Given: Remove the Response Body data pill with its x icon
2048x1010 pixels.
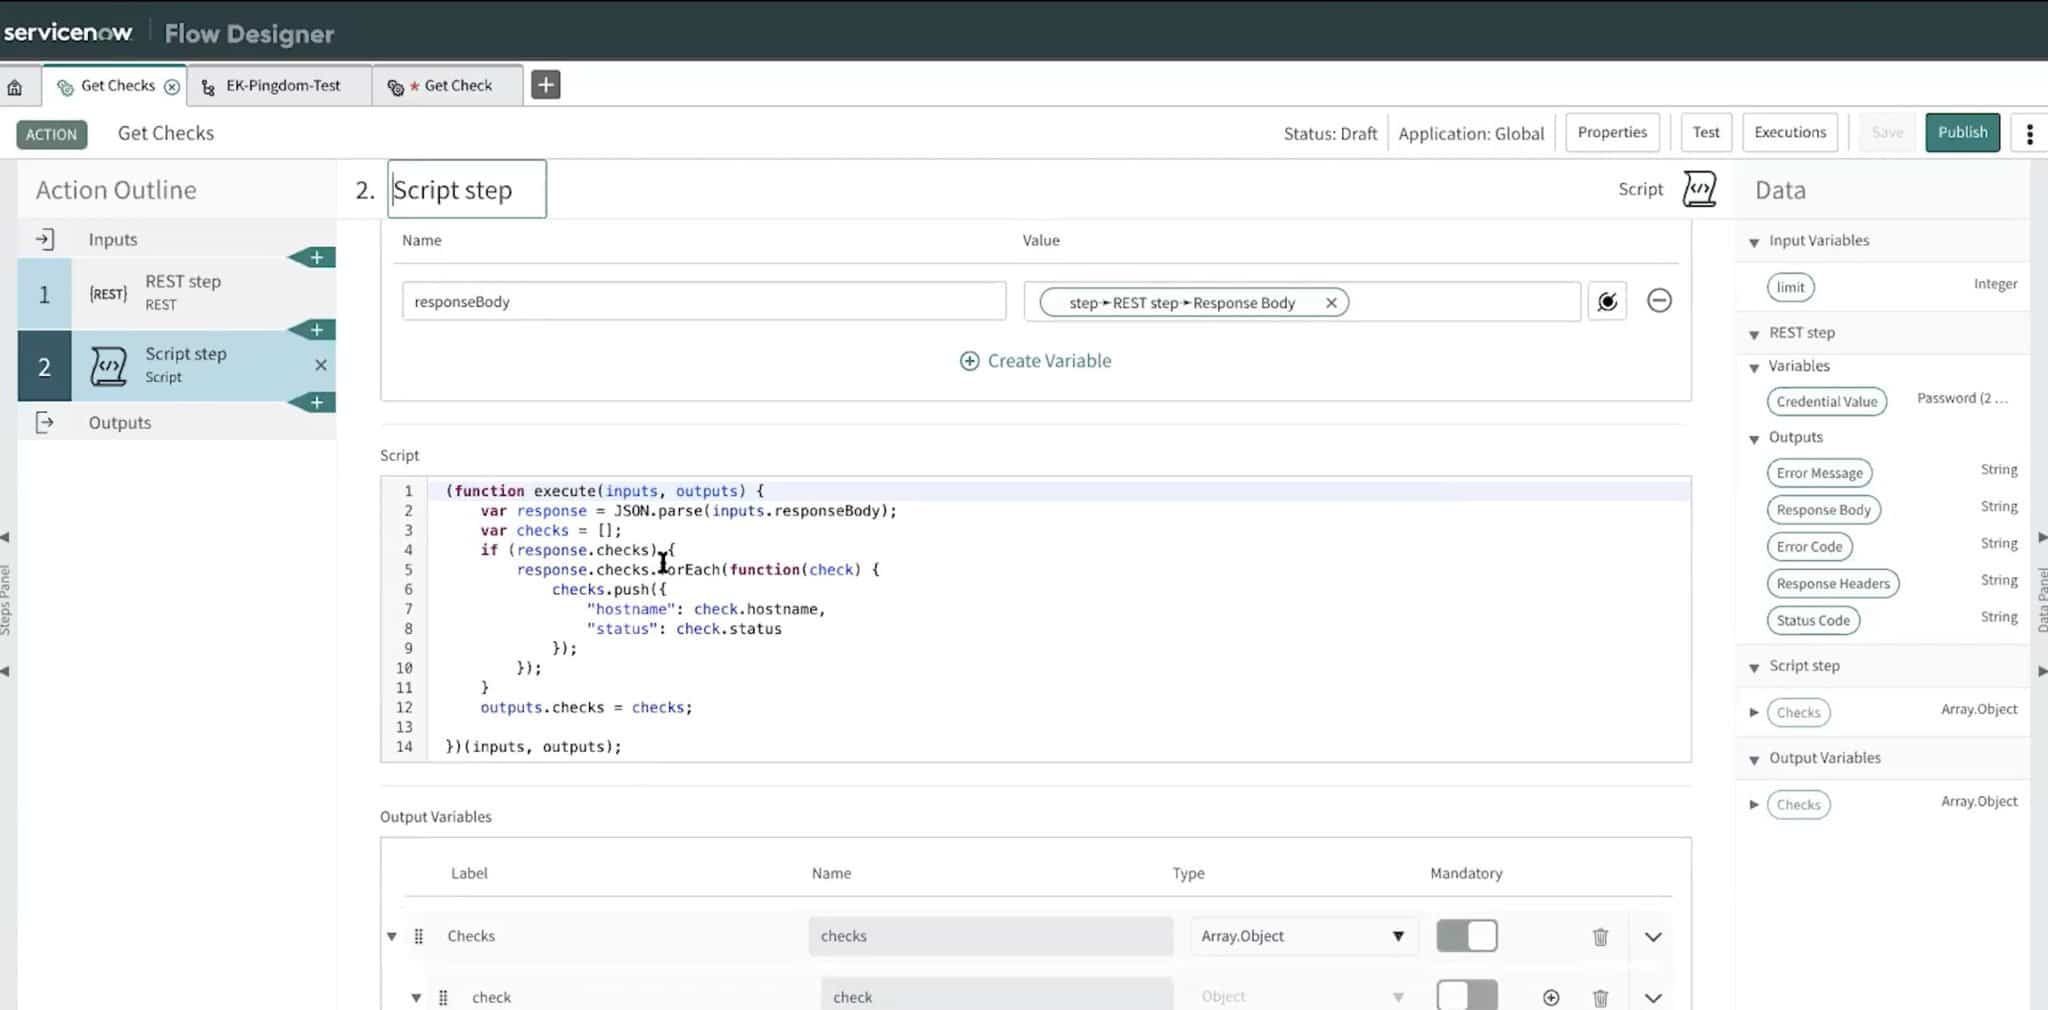Looking at the screenshot, I should pyautogui.click(x=1331, y=302).
